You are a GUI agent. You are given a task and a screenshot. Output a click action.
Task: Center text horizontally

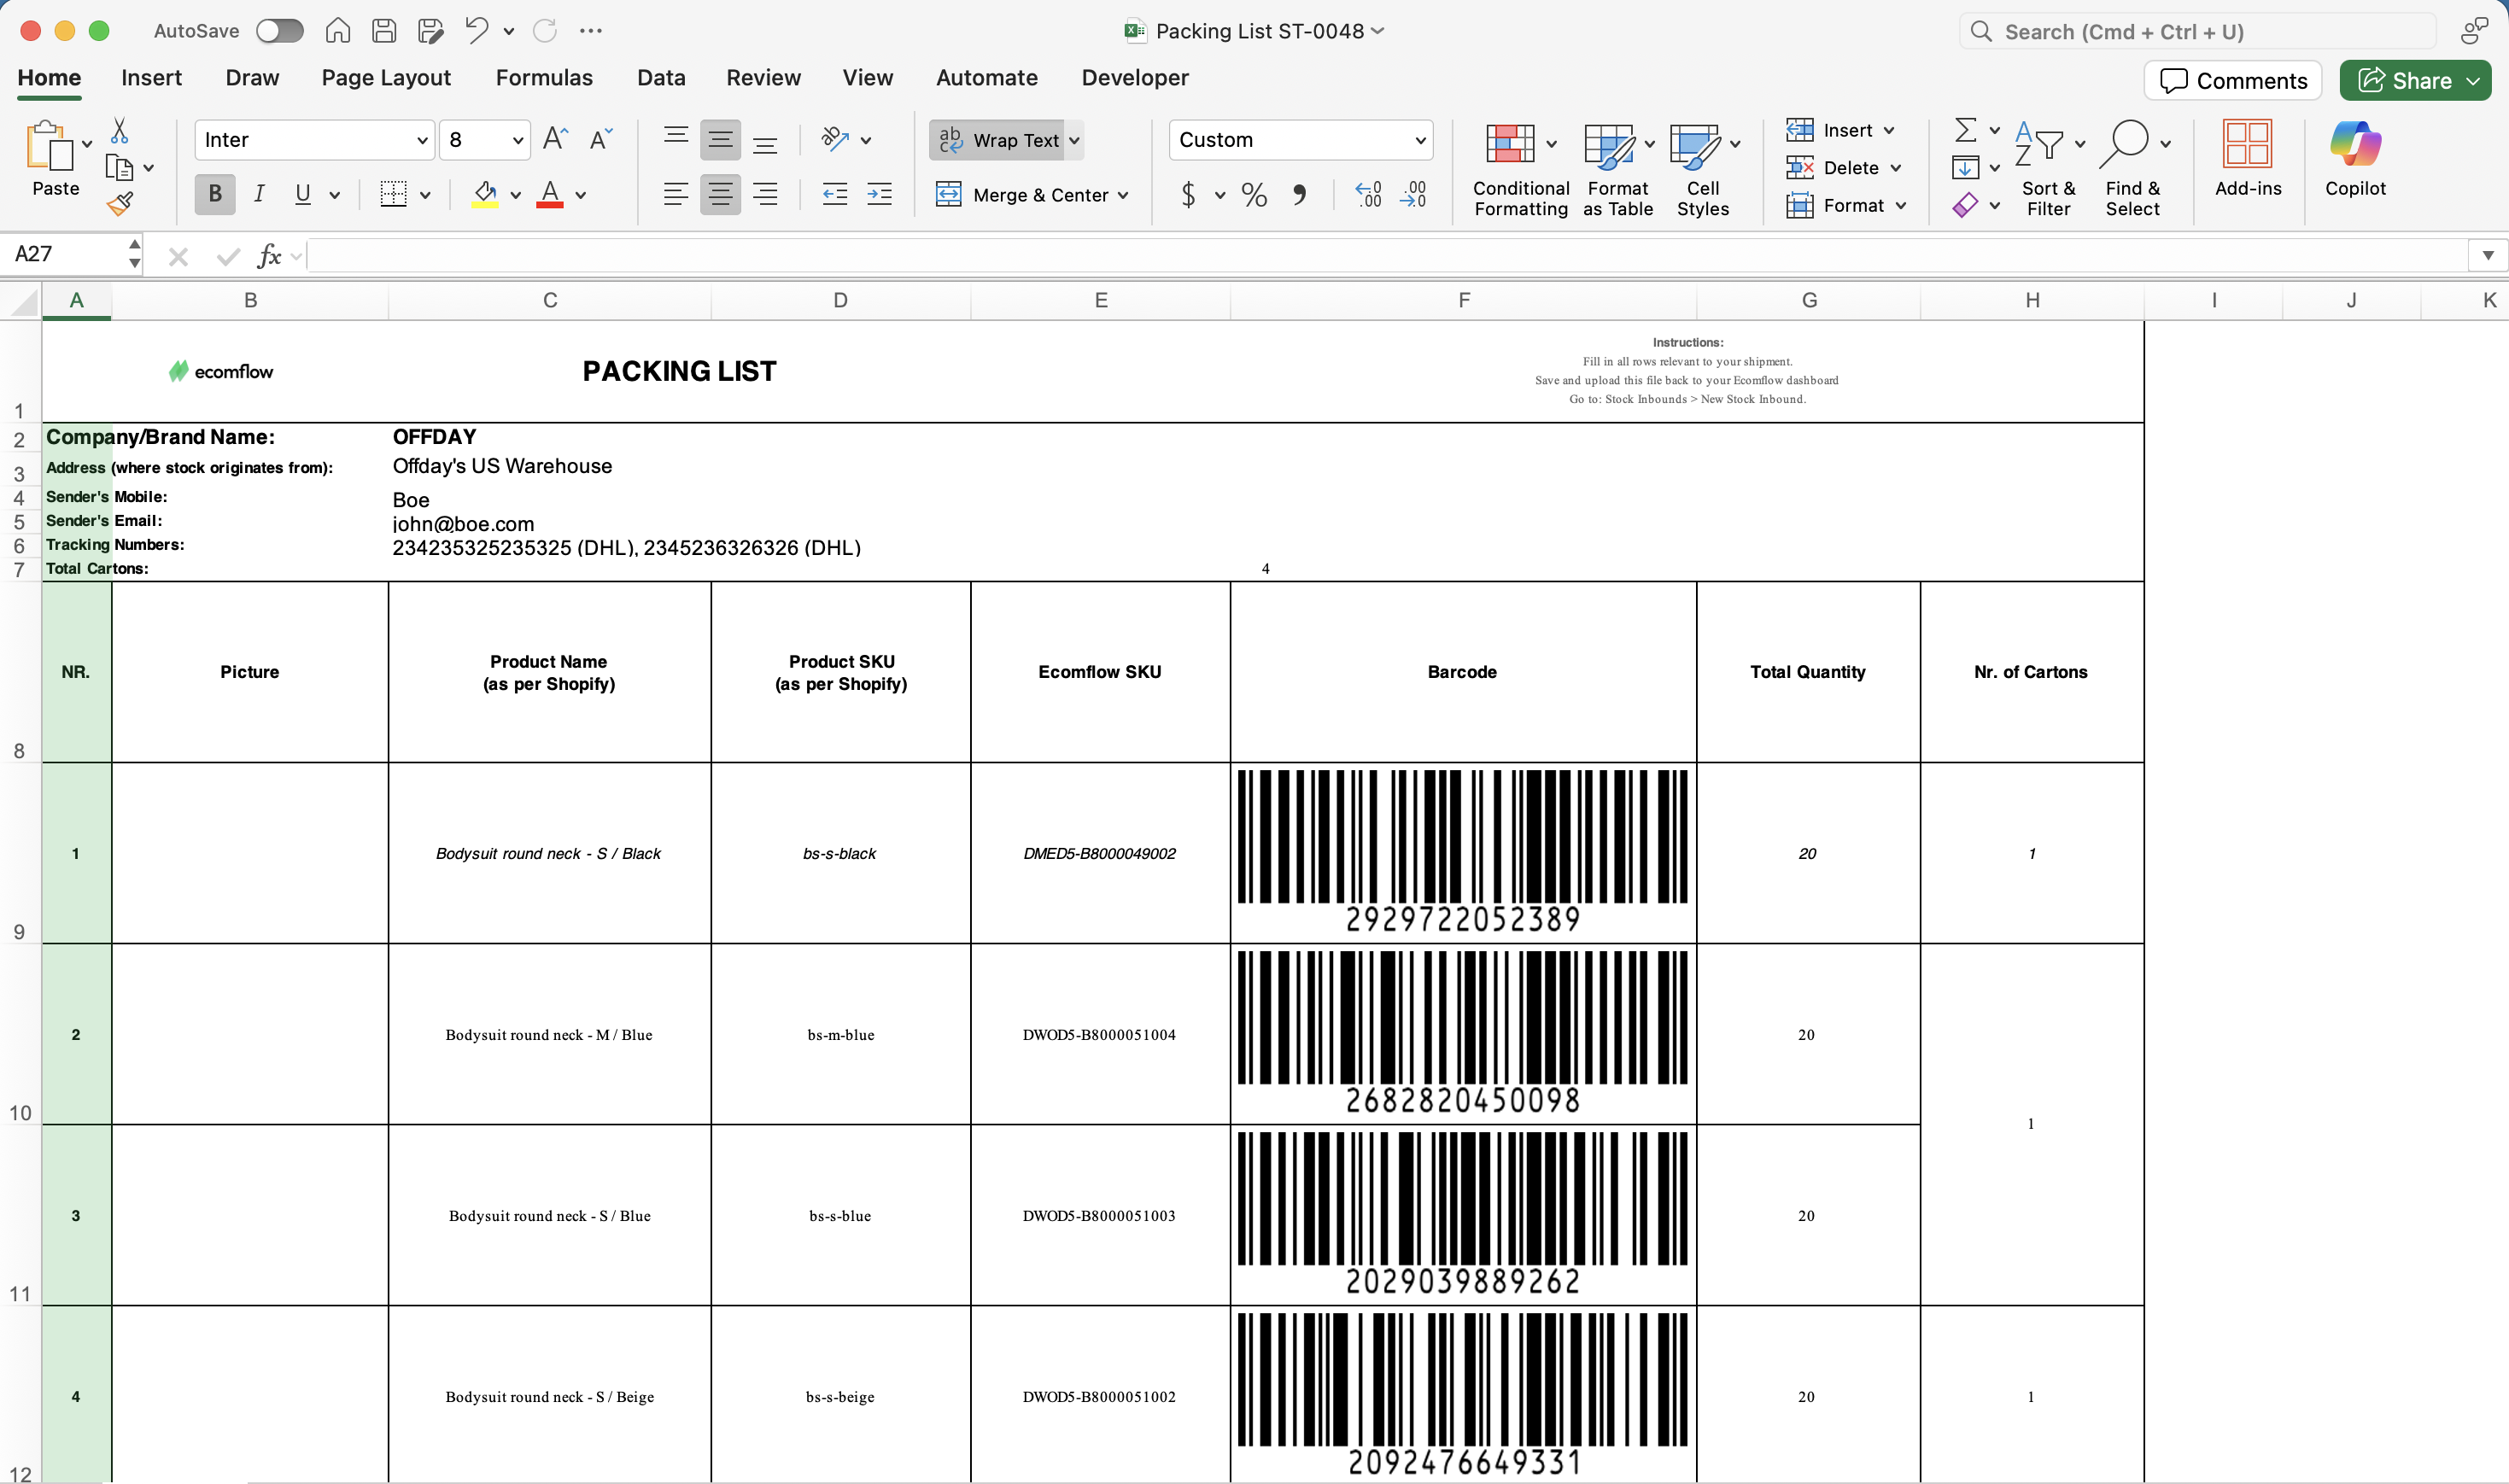(x=720, y=194)
